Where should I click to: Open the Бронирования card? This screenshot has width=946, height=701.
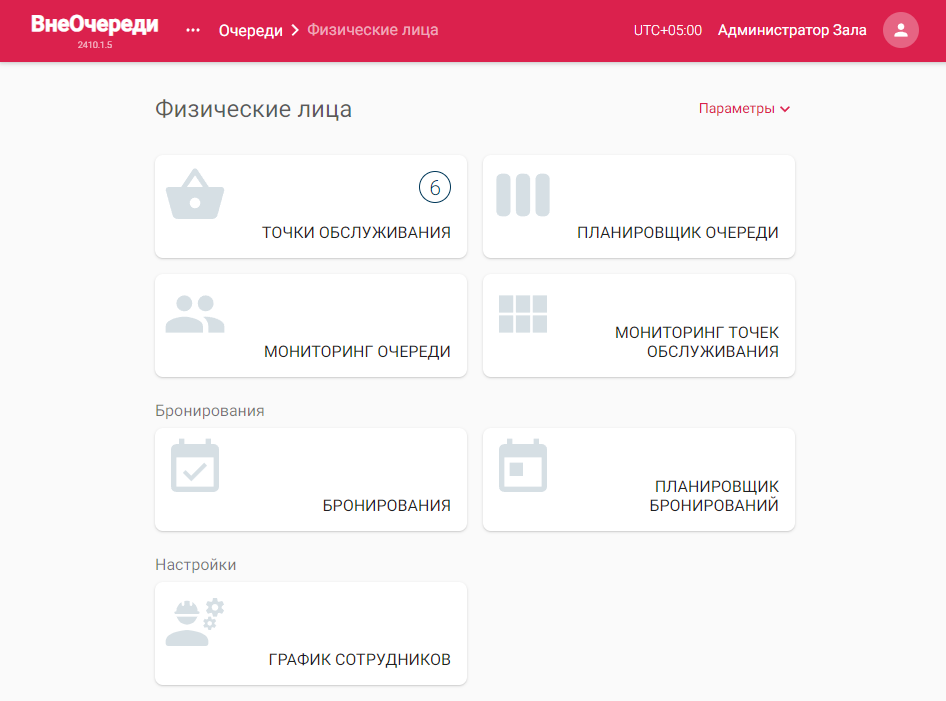point(311,480)
